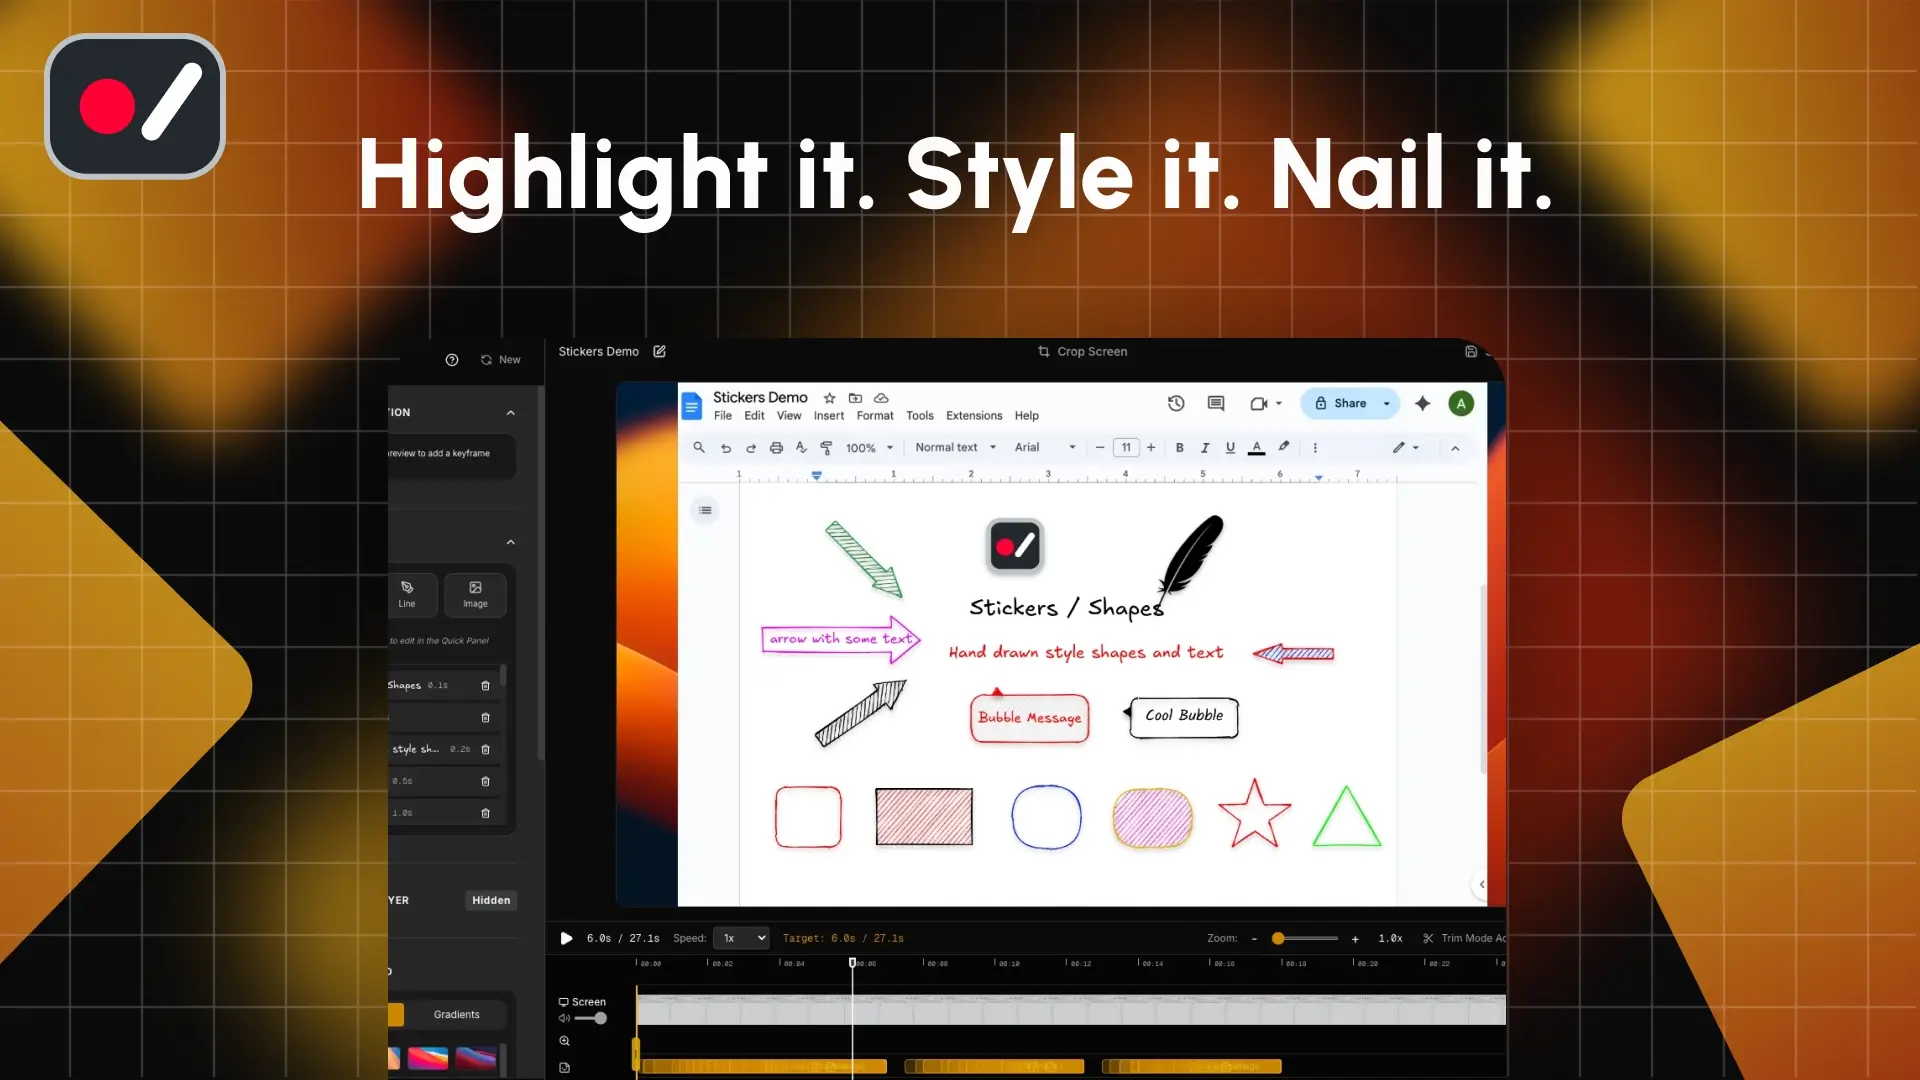Screen dimensions: 1920x1080
Task: Open the Arial font dropdown
Action: point(1045,448)
